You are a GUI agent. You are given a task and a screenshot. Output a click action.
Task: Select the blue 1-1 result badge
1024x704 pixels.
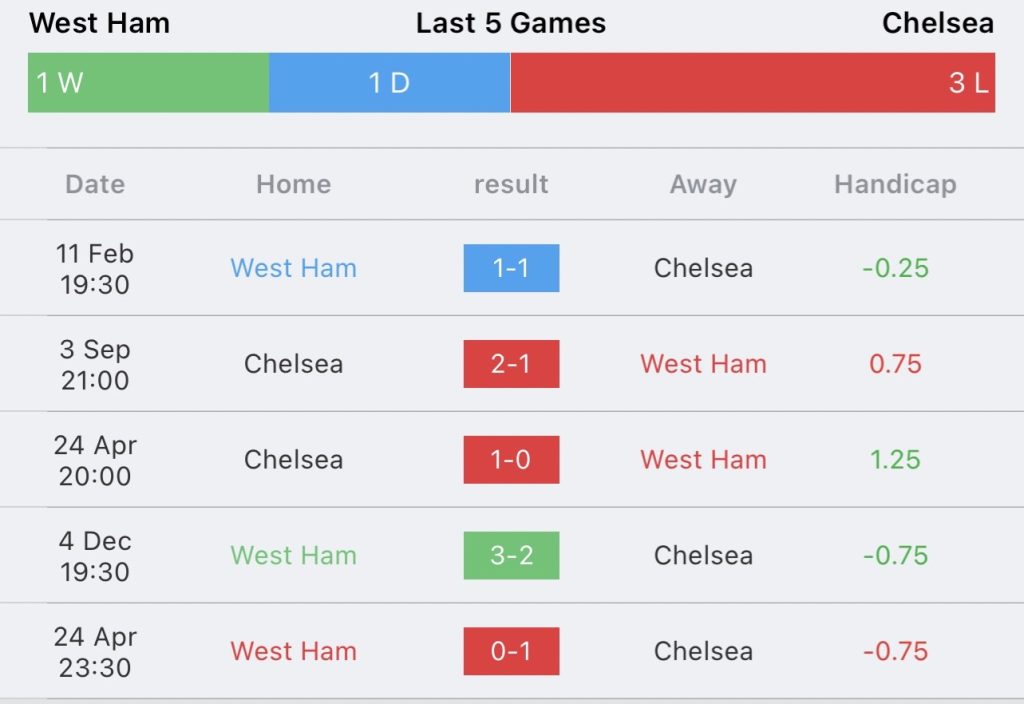(511, 268)
